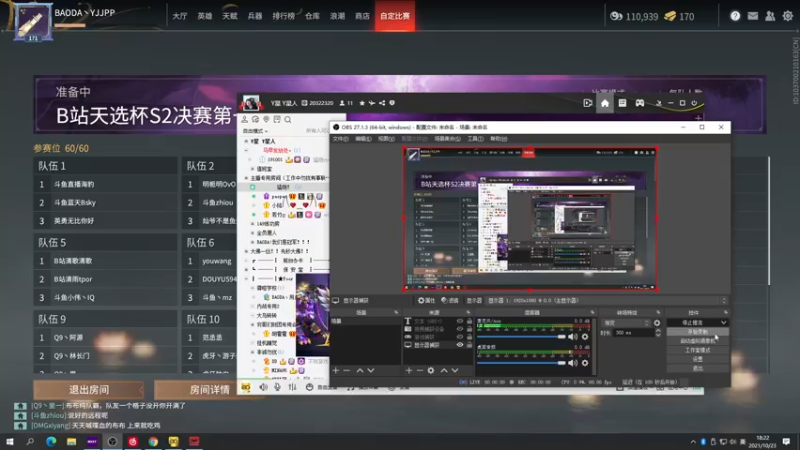Viewport: 800px width, 450px height.
Task: Open the OBS File menu
Action: point(340,139)
